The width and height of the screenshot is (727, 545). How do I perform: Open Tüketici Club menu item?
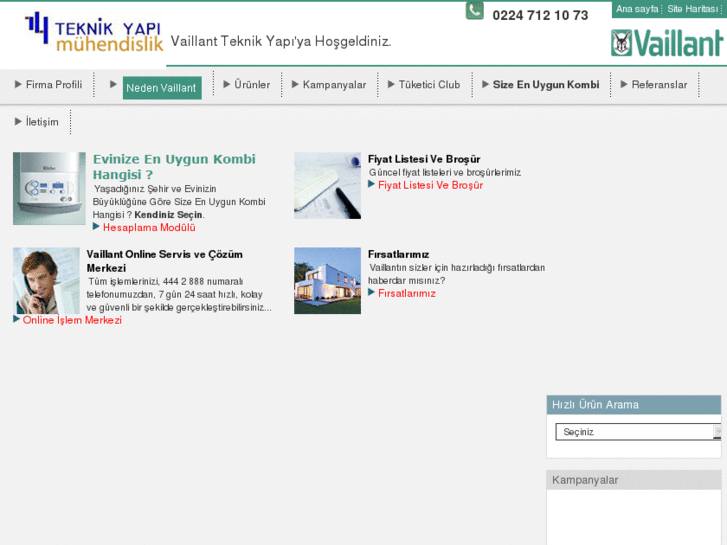429,84
